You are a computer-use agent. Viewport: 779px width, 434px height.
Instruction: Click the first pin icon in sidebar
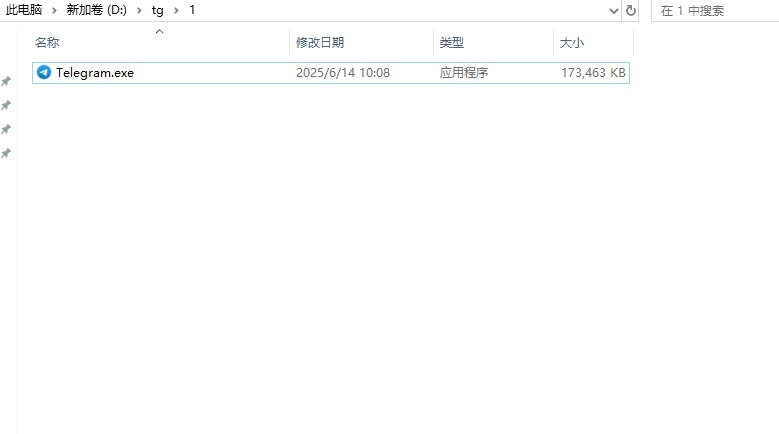tap(6, 81)
